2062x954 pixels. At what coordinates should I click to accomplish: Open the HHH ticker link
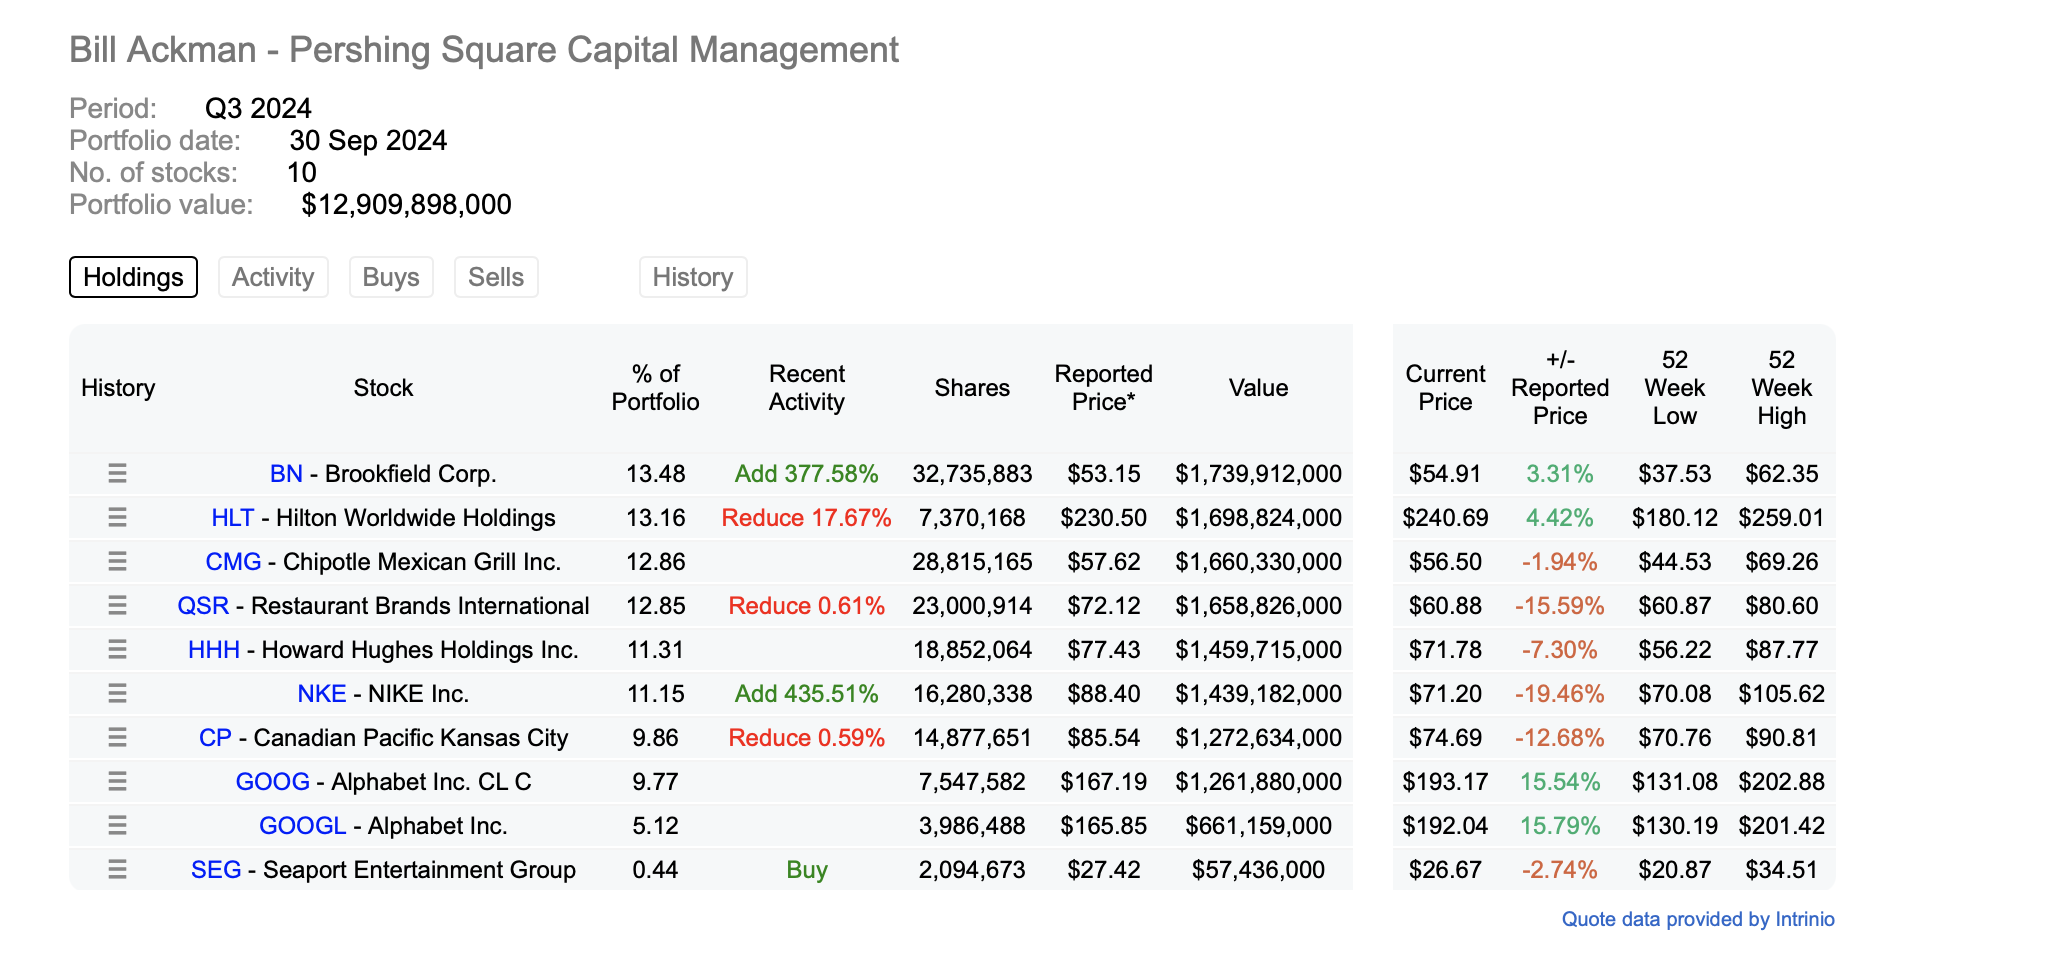tap(214, 649)
